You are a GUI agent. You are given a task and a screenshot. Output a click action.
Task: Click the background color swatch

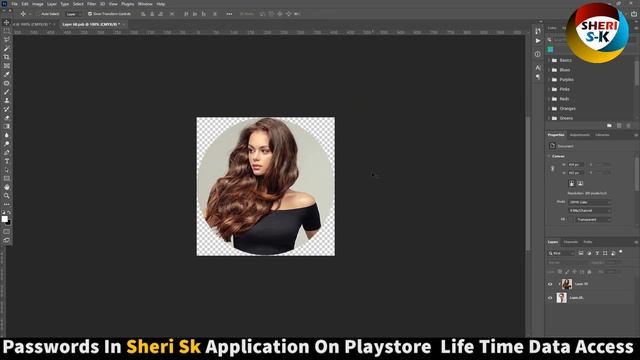pyautogui.click(x=9, y=223)
